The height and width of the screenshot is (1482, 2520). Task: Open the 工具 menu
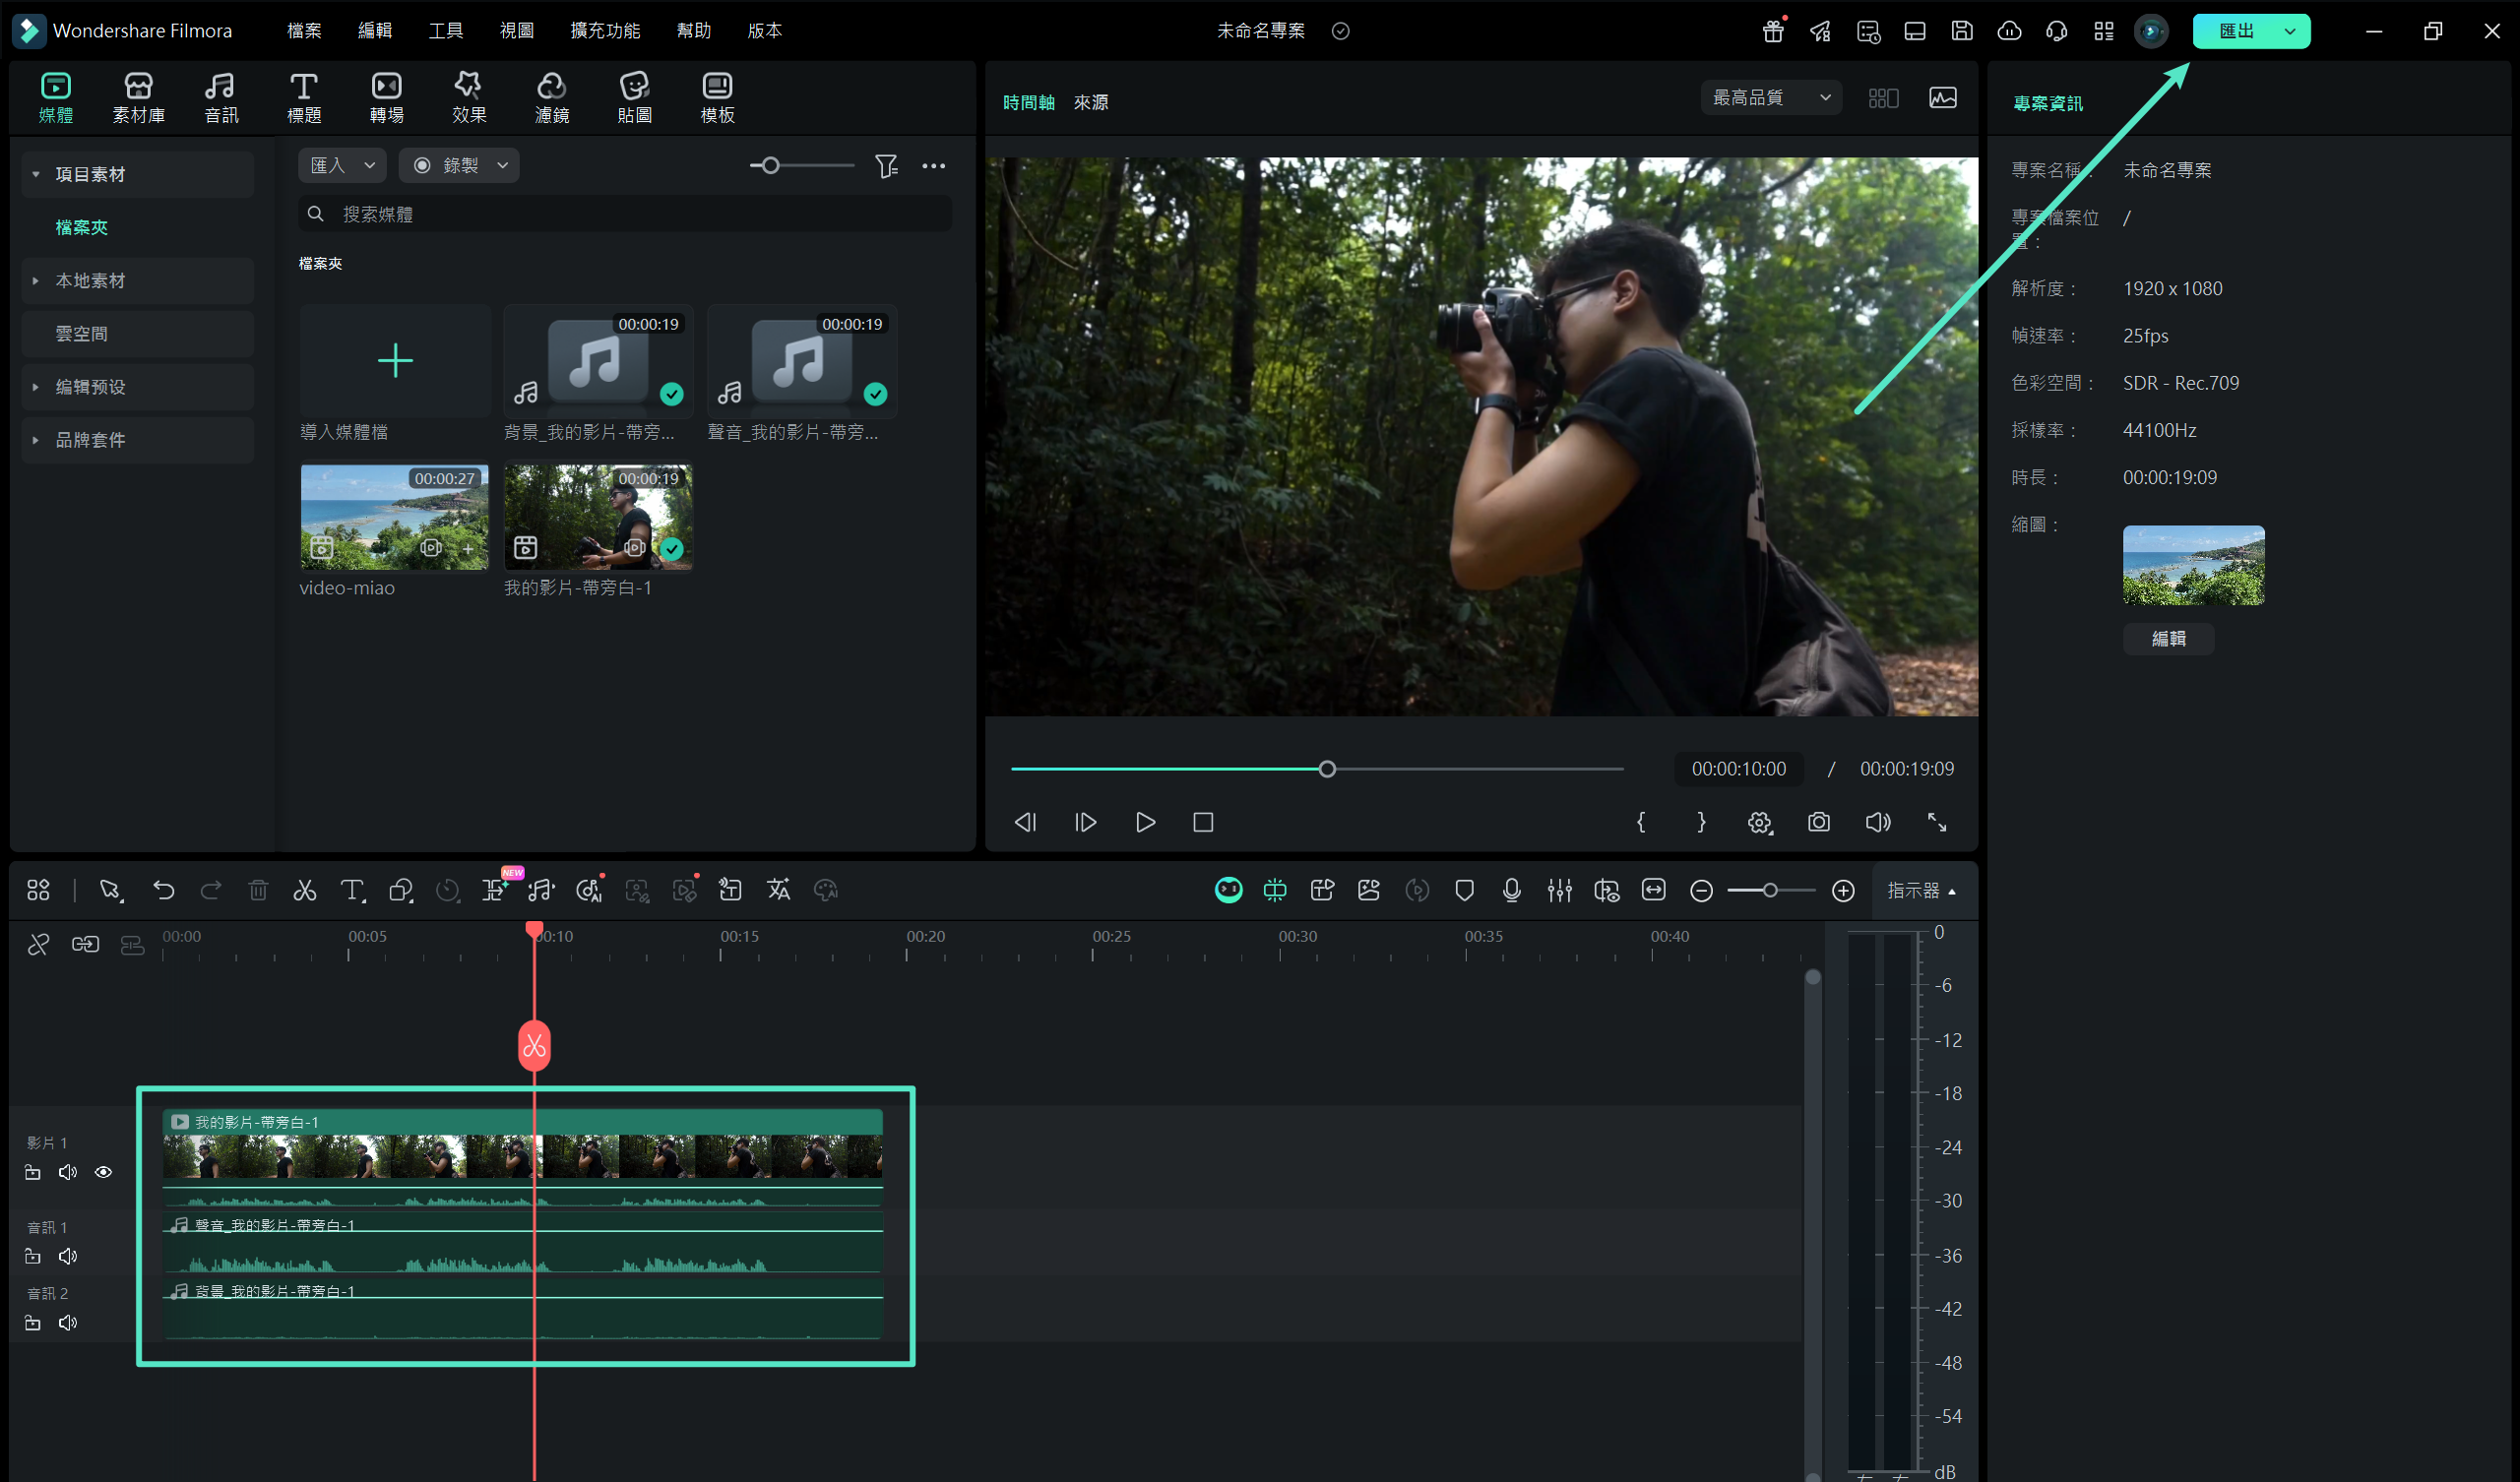coord(445,30)
